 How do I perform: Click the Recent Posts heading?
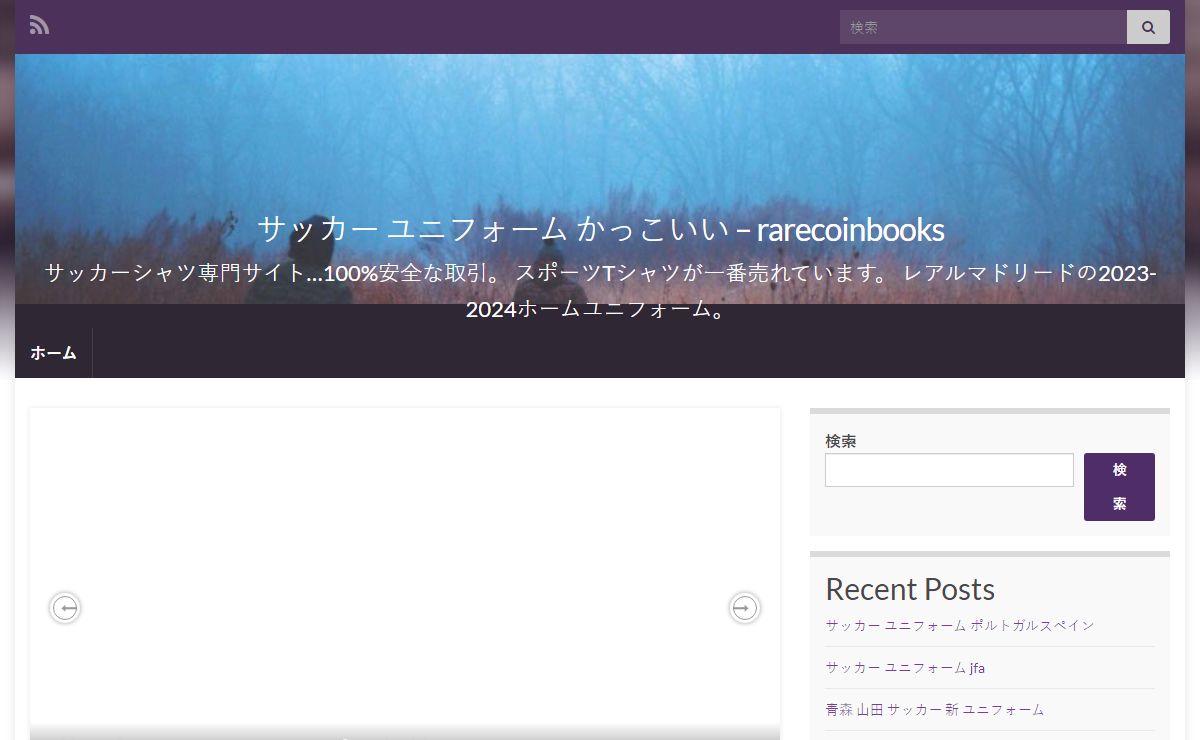click(910, 589)
